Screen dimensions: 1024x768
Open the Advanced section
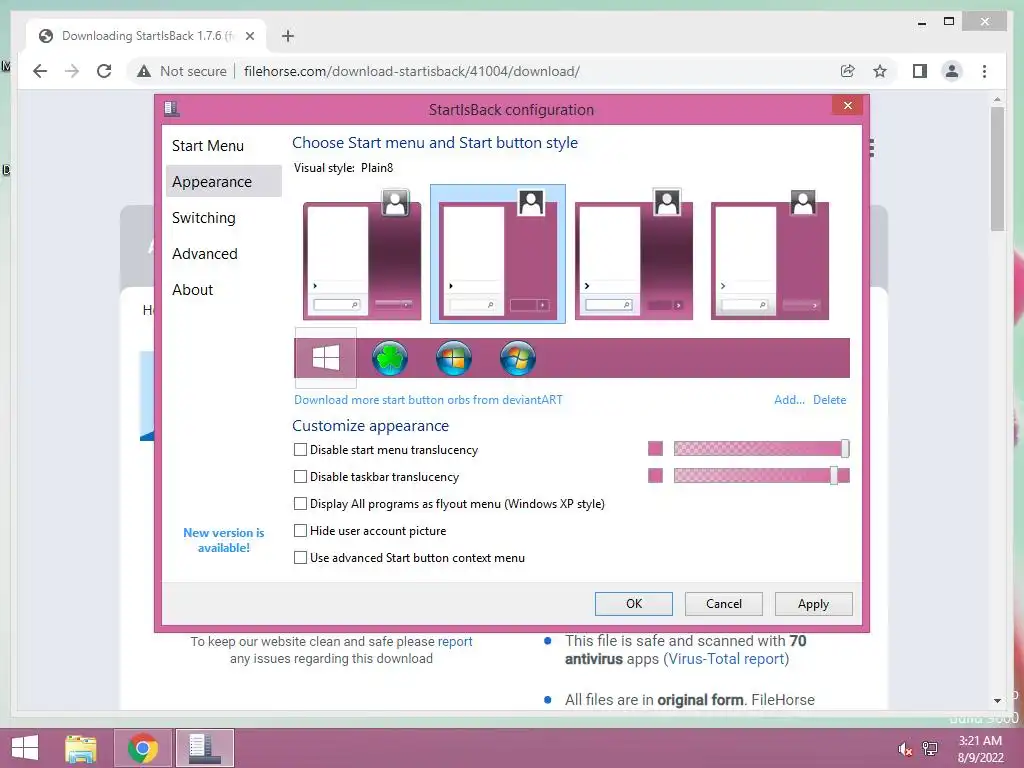coord(223,253)
